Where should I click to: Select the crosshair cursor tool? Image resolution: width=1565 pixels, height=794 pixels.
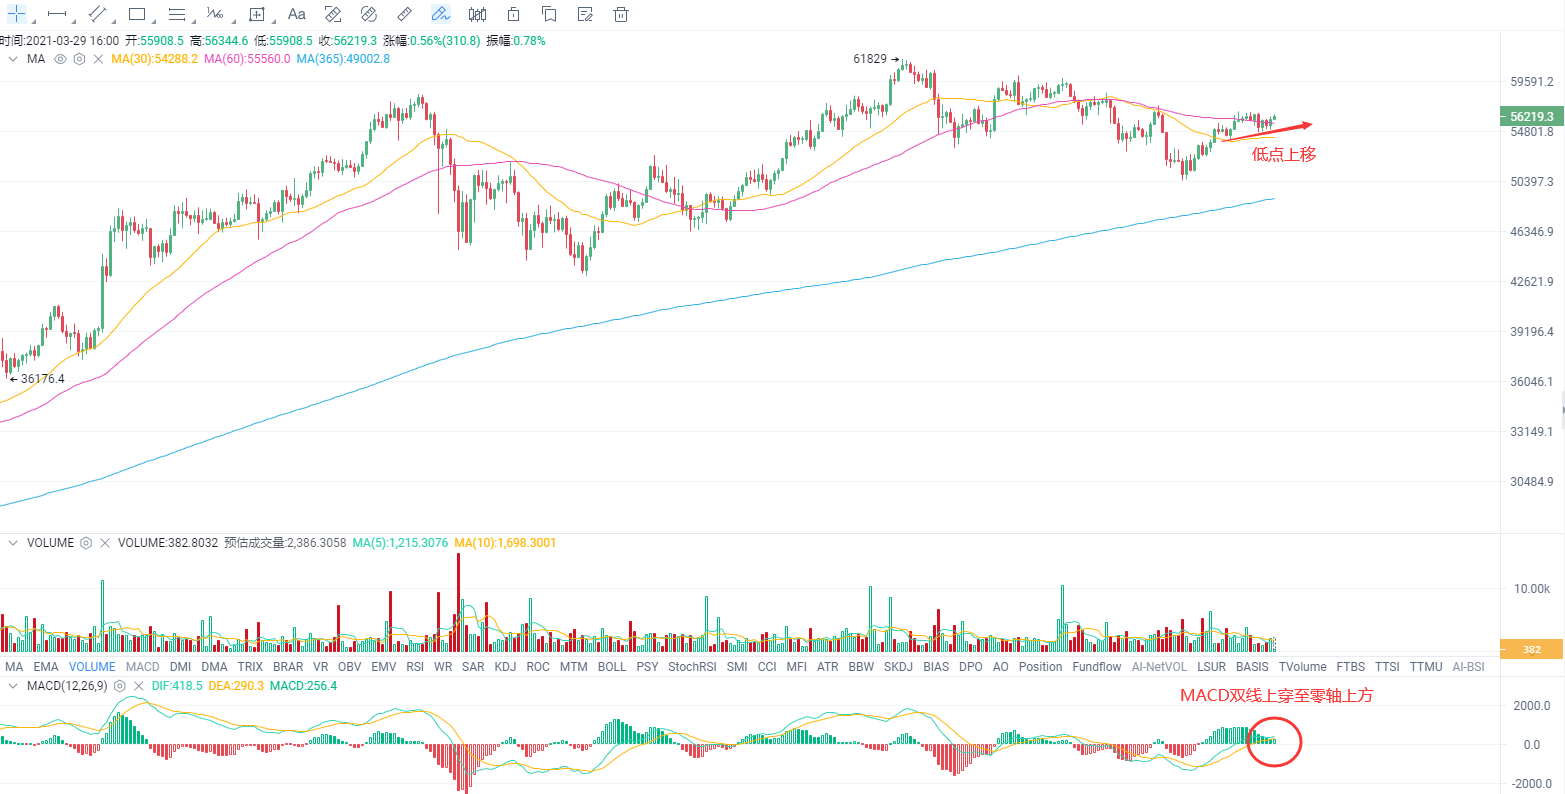tap(17, 14)
